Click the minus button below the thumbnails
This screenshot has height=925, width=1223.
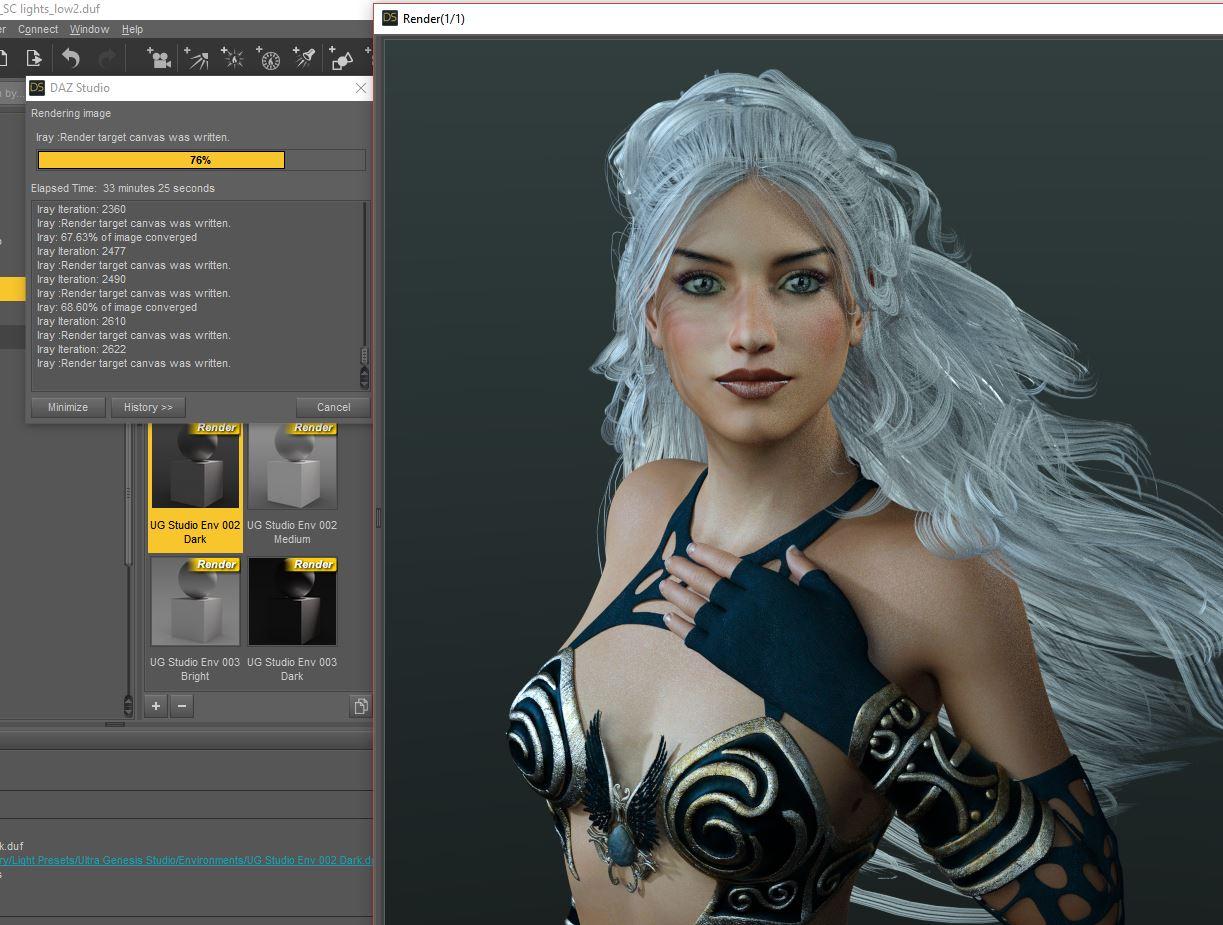pos(181,706)
